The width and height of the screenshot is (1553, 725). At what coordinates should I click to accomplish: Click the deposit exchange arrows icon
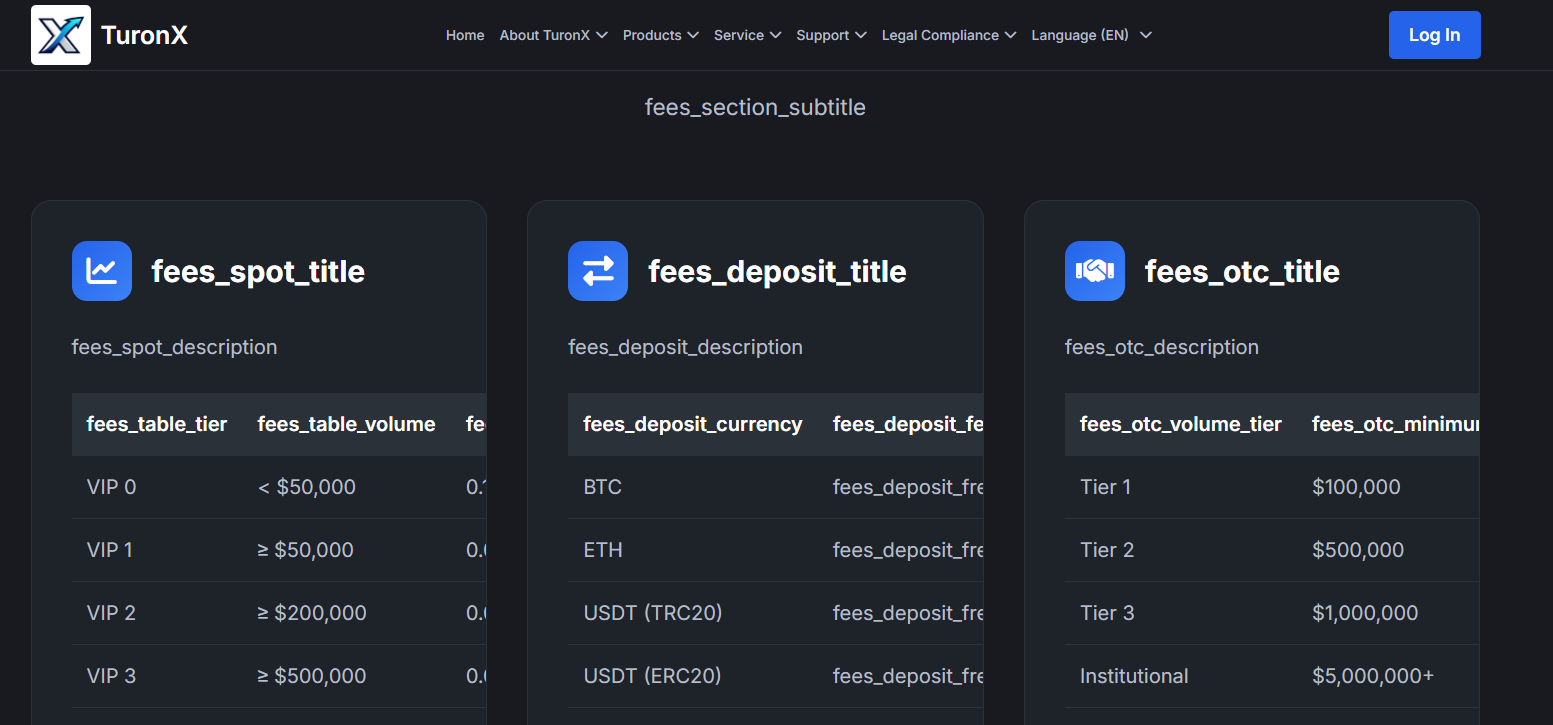click(x=598, y=271)
